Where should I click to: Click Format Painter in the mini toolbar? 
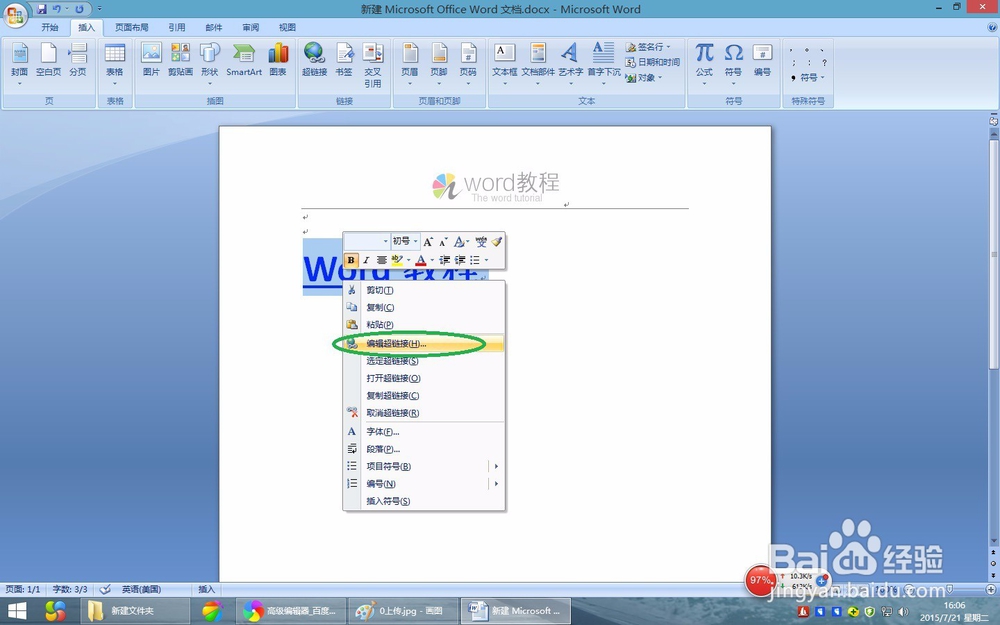[497, 242]
